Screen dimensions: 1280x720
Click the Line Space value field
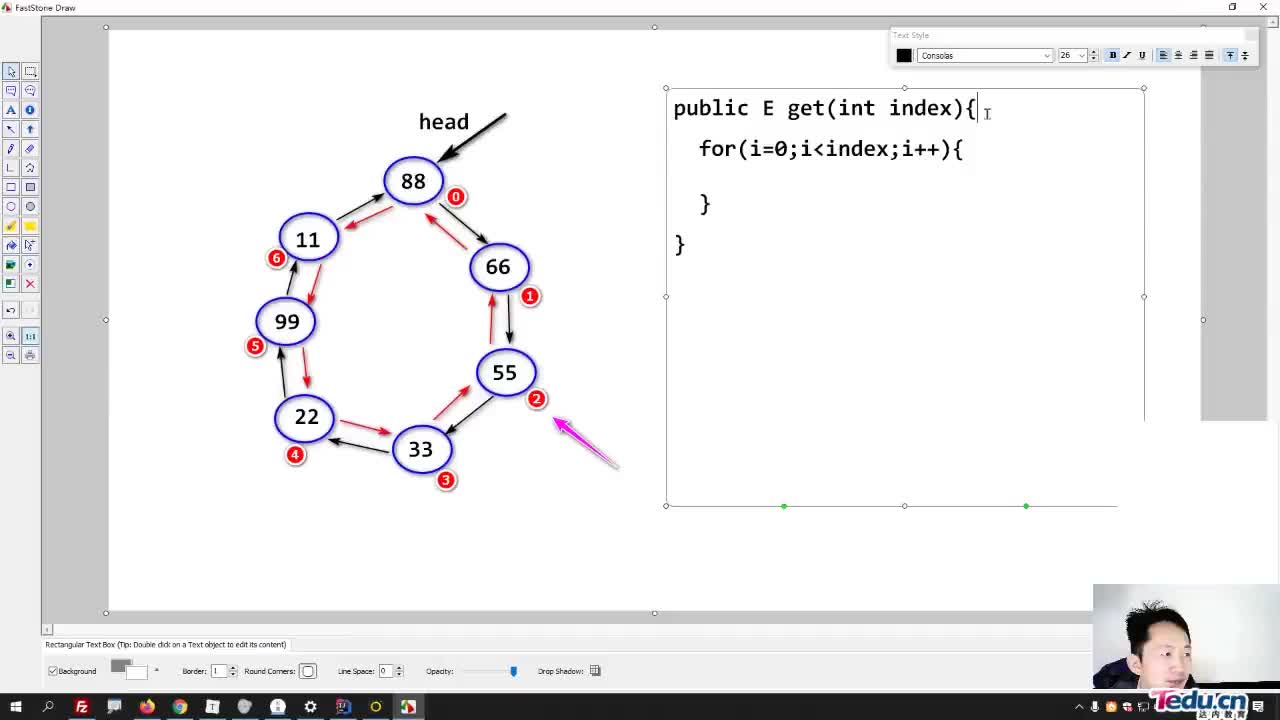385,671
